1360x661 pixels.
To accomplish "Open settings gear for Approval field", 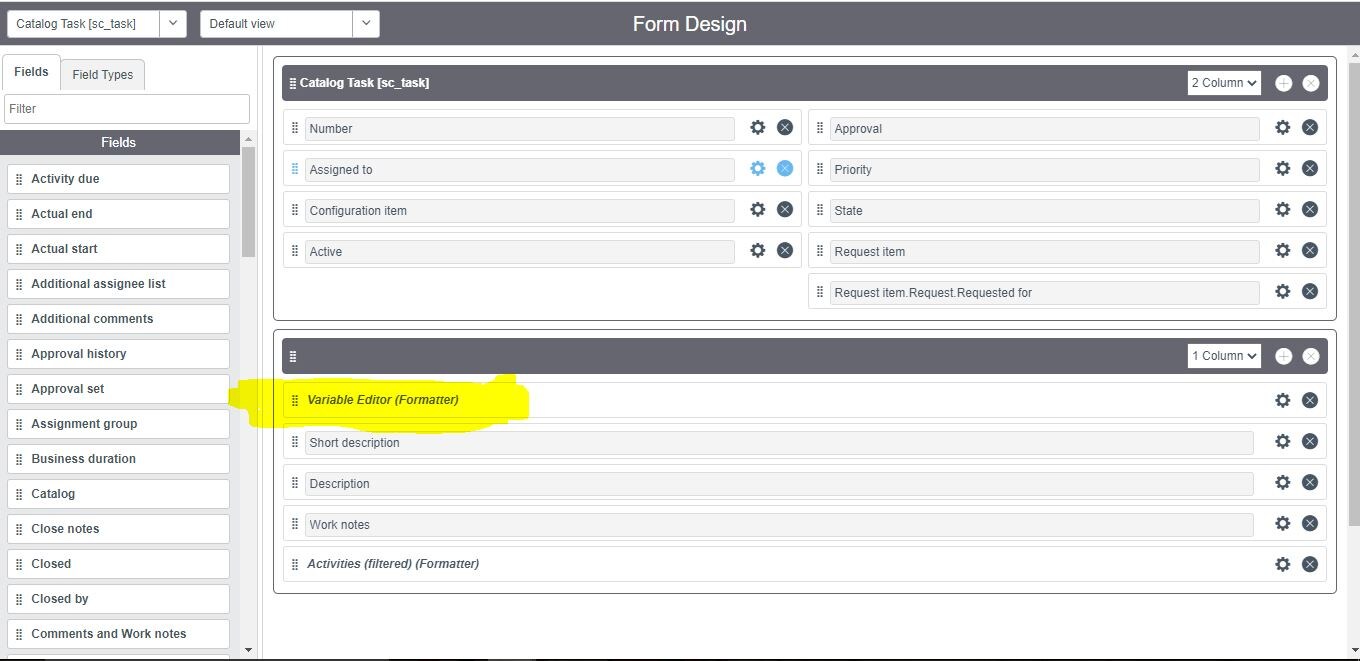I will 1283,128.
